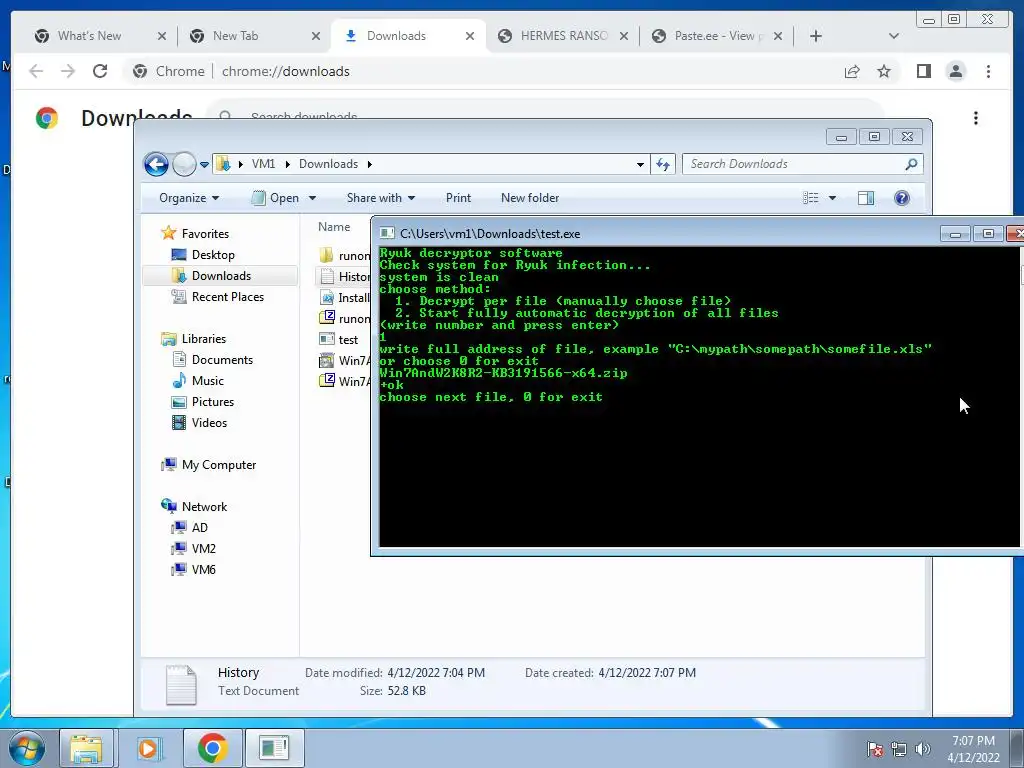Click the Chrome share page icon
1024x768 pixels.
[x=852, y=71]
